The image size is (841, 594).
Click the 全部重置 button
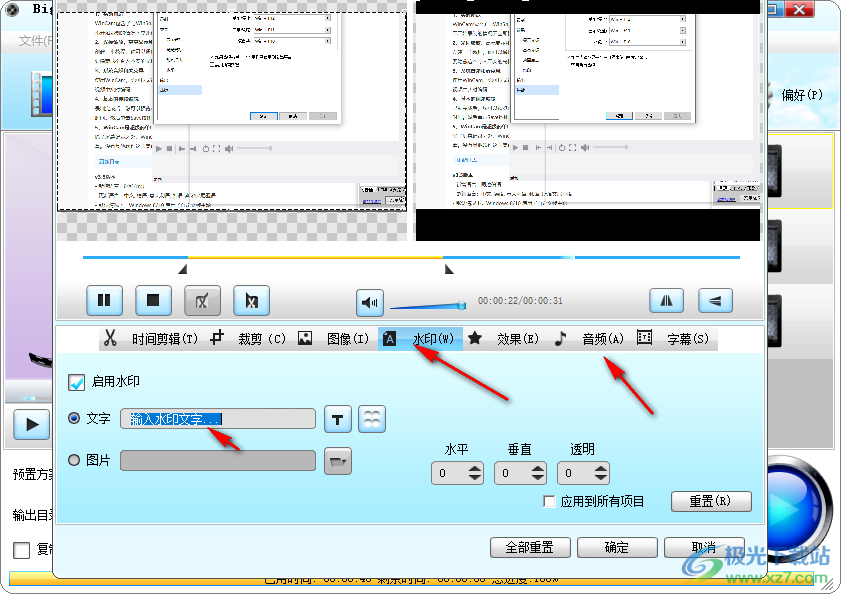[x=529, y=547]
